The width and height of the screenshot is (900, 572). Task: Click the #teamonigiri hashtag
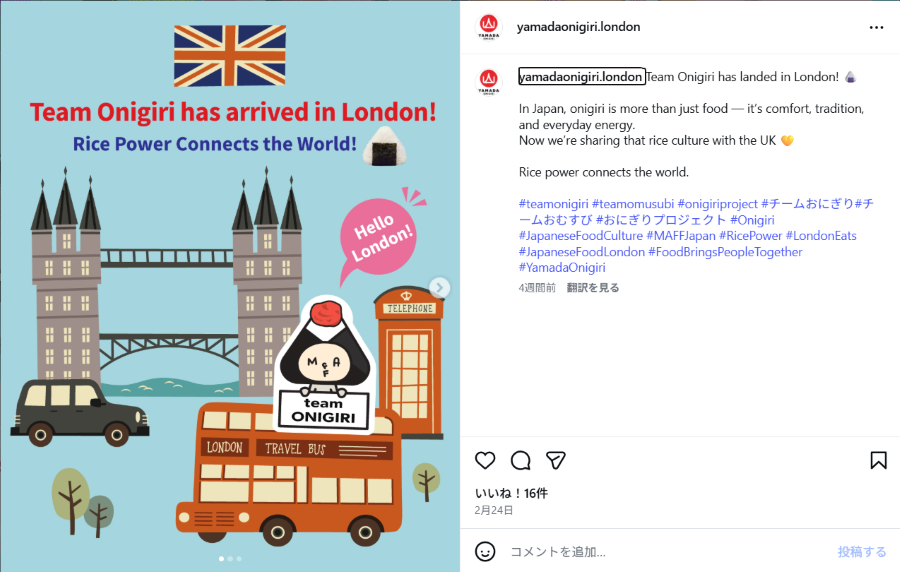pos(553,204)
